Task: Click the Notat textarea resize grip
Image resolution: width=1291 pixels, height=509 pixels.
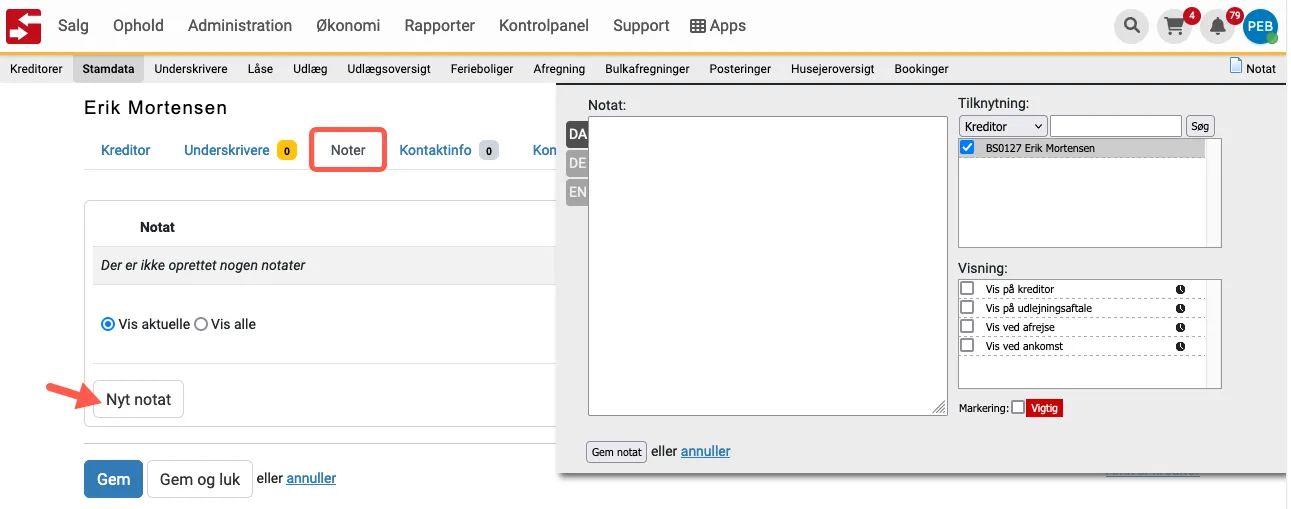Action: [939, 407]
